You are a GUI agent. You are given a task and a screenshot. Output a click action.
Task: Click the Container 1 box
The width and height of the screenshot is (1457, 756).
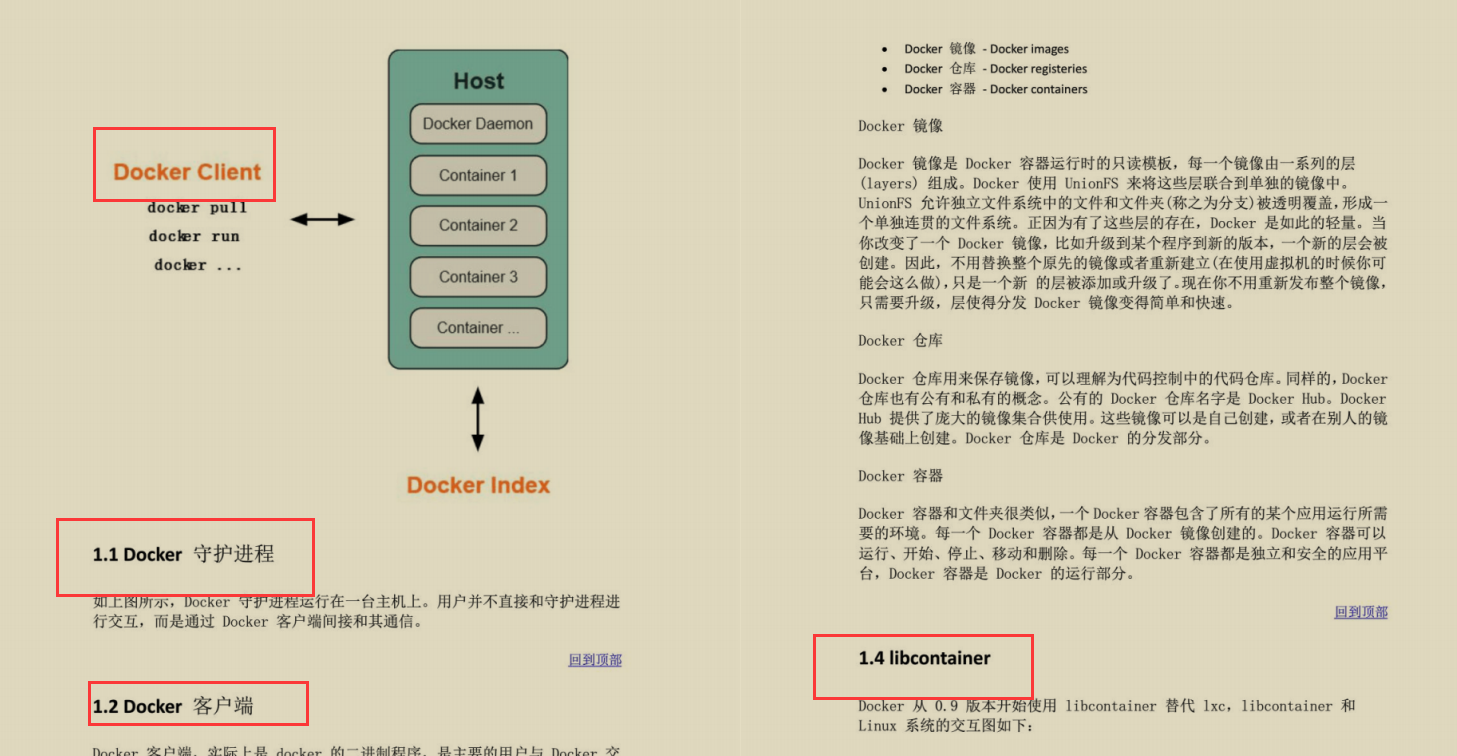(x=478, y=175)
